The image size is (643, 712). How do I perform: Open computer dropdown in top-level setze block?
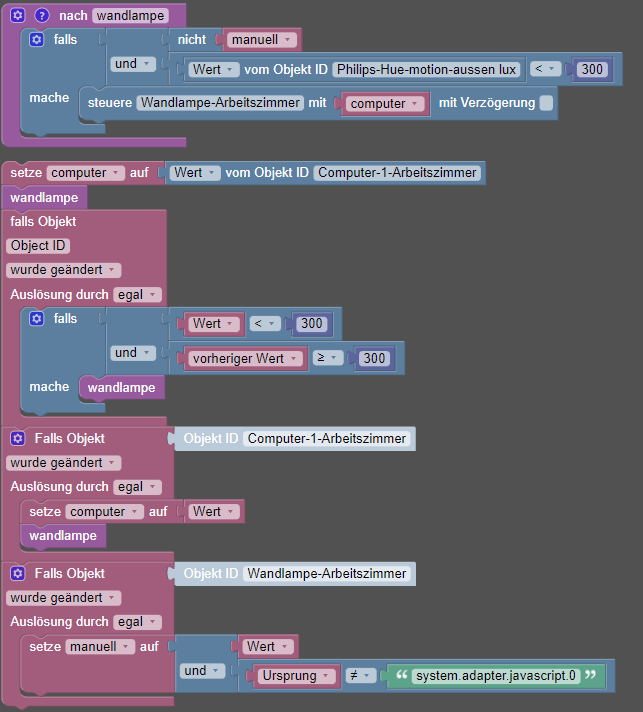click(85, 173)
